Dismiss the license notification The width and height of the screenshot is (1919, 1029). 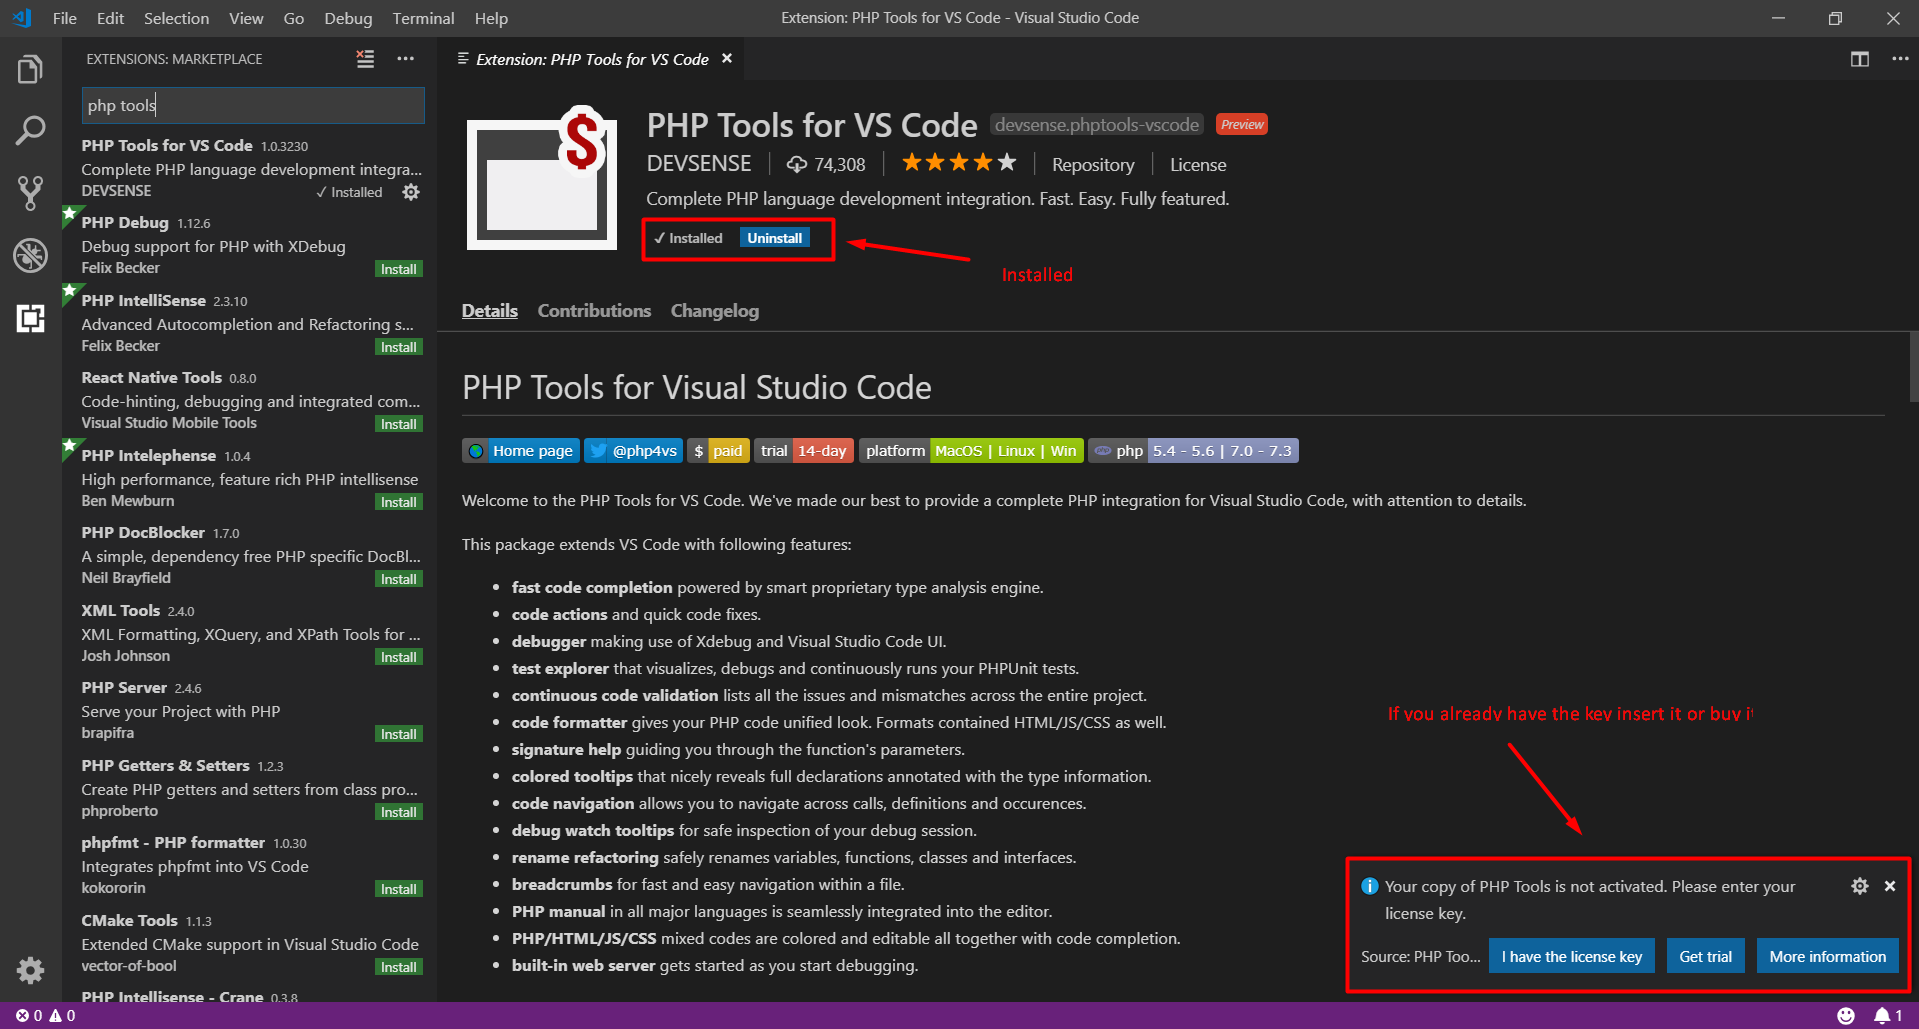point(1890,886)
